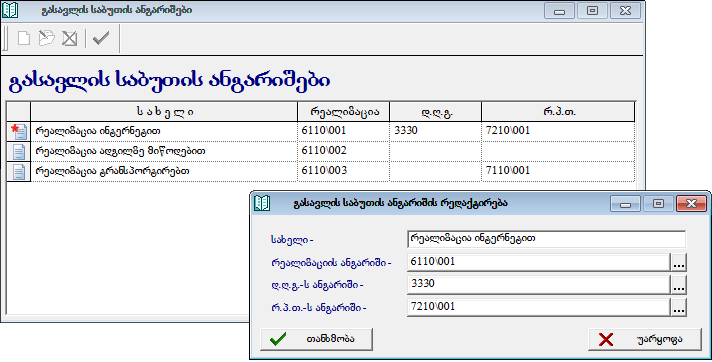This screenshot has height=362, width=712.
Task: Minimize the main accounts window
Action: click(559, 11)
